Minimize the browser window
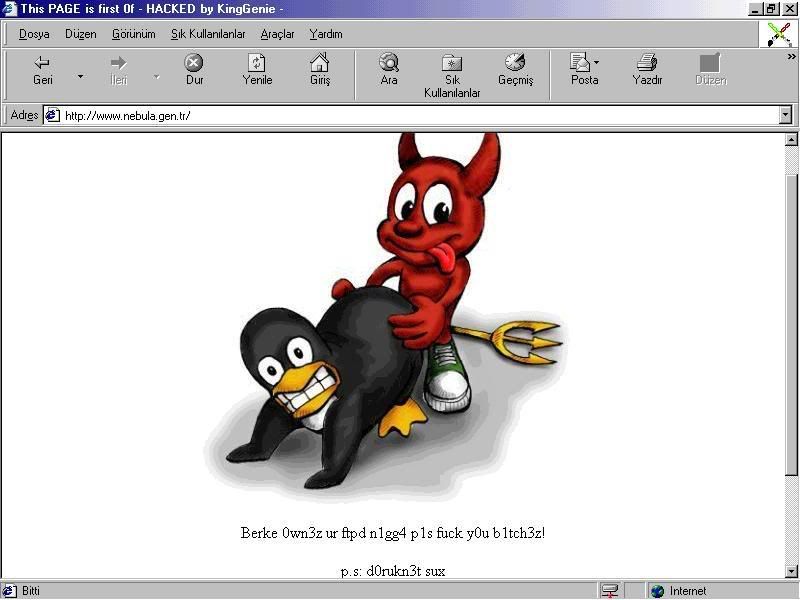 (x=754, y=9)
